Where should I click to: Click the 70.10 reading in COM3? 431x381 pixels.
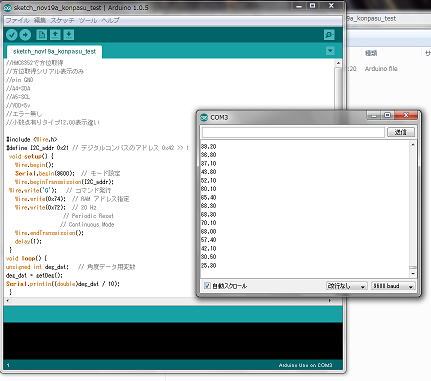point(209,223)
